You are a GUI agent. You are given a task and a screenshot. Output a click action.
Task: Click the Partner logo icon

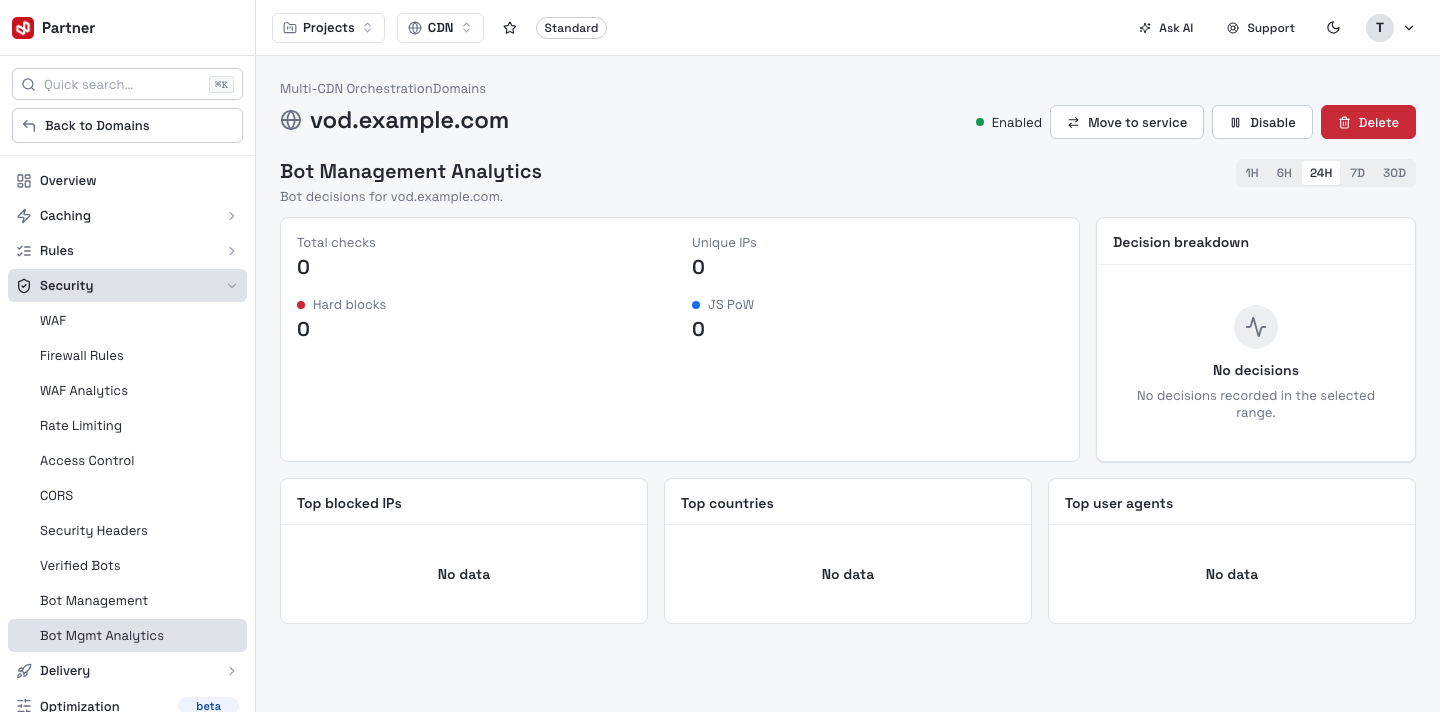(x=23, y=28)
